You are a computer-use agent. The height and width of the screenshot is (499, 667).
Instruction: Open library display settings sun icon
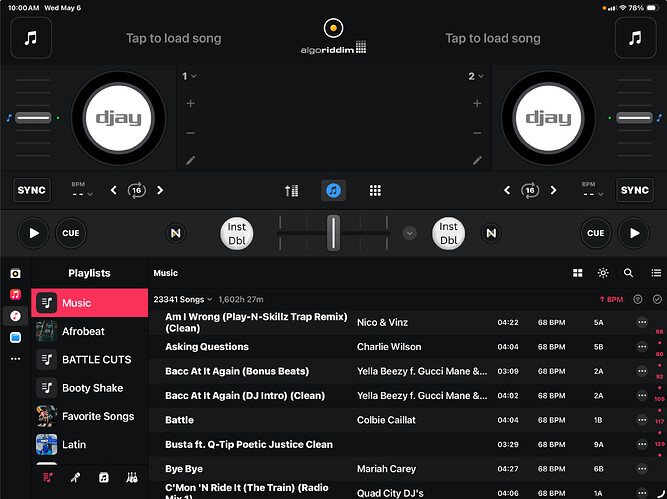[603, 273]
